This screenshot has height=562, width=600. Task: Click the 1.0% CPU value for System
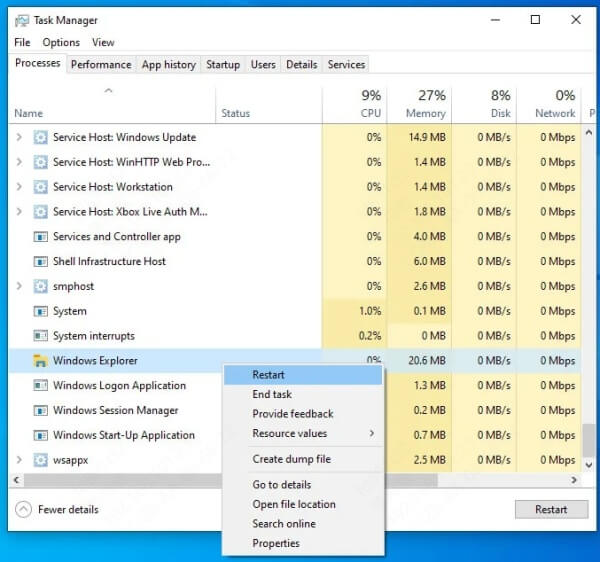(x=370, y=311)
